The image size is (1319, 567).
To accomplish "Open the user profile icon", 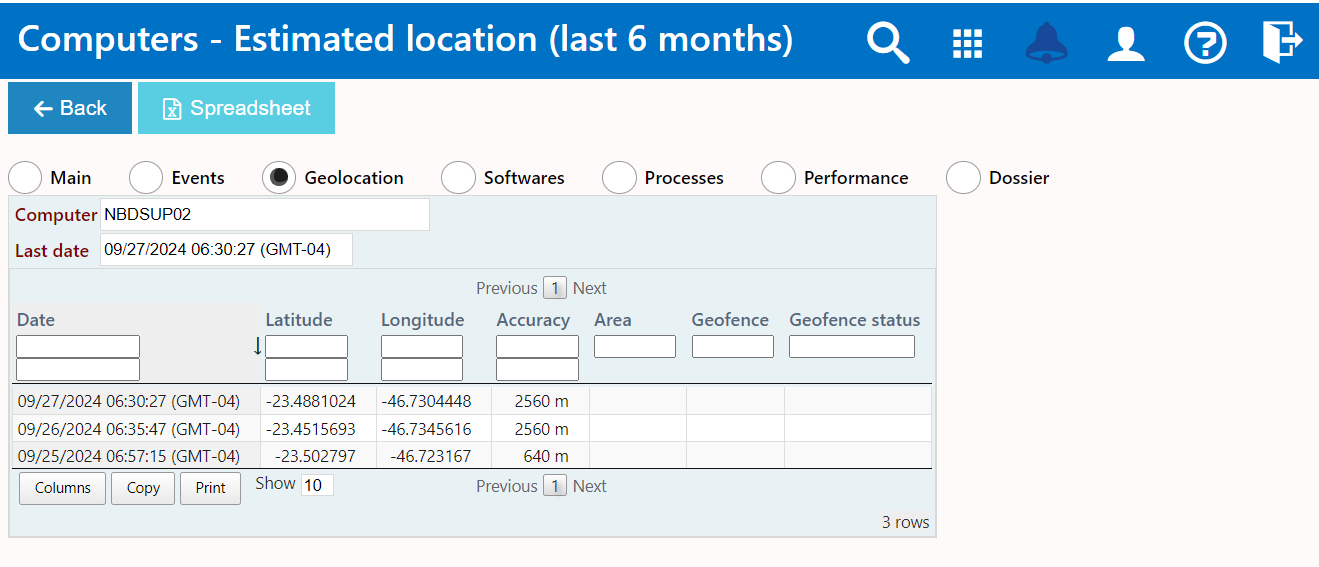I will click(x=1125, y=43).
